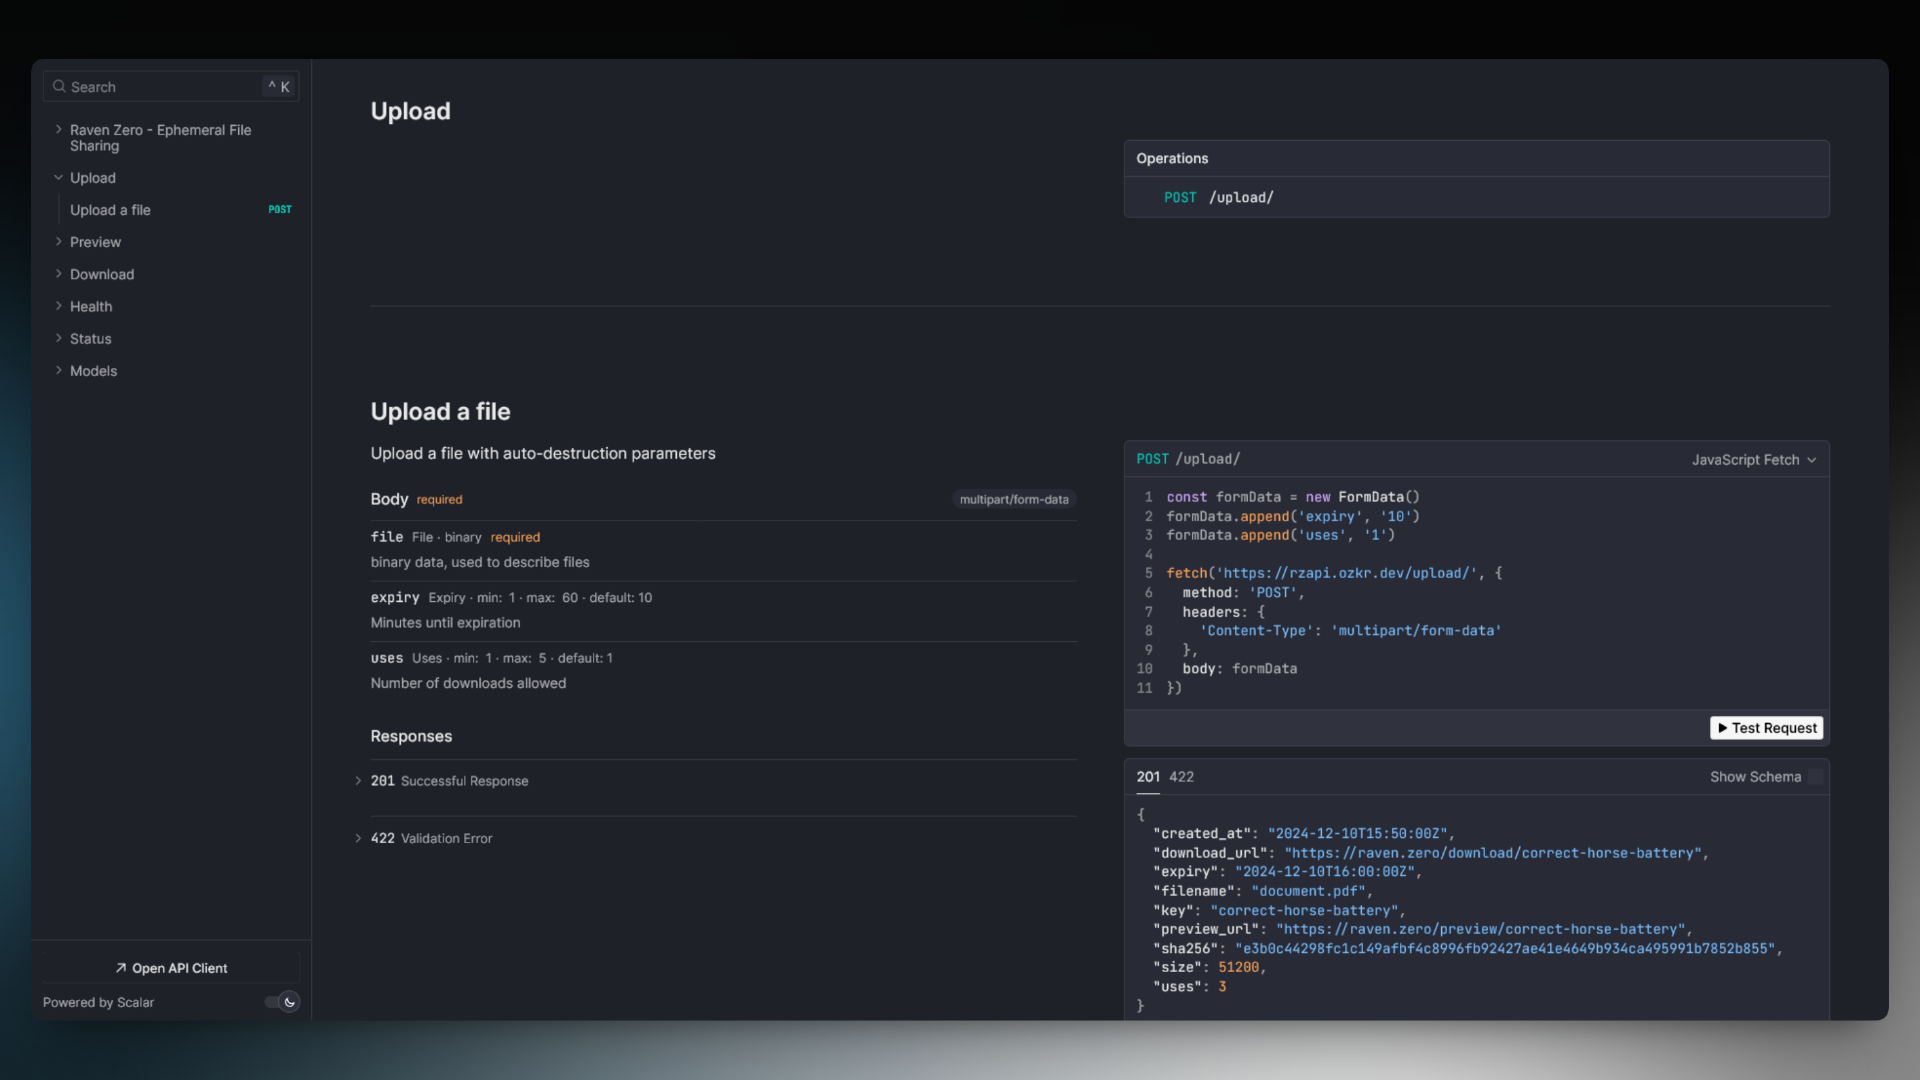Image resolution: width=1920 pixels, height=1080 pixels.
Task: Click the ^K shortcut badge in search bar
Action: pyautogui.click(x=277, y=86)
